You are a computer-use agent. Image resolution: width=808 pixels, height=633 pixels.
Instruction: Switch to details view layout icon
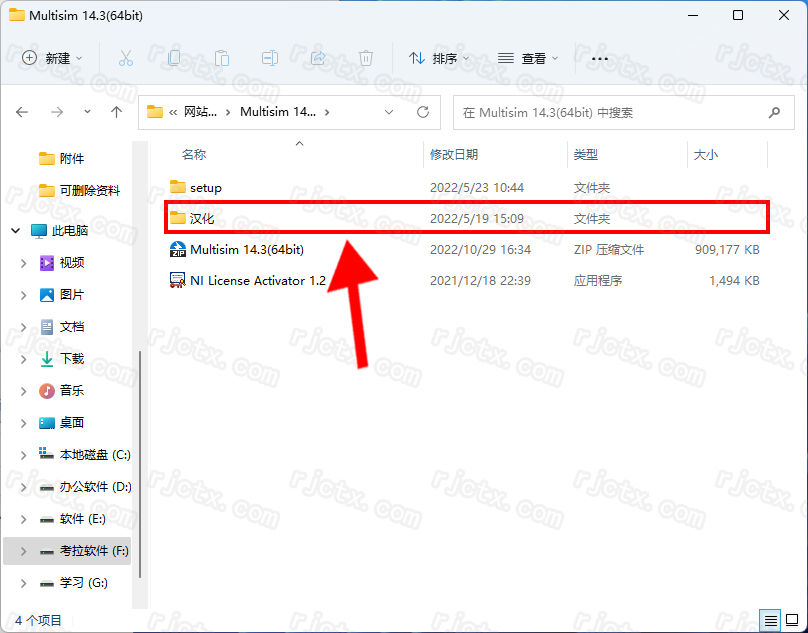click(x=768, y=620)
